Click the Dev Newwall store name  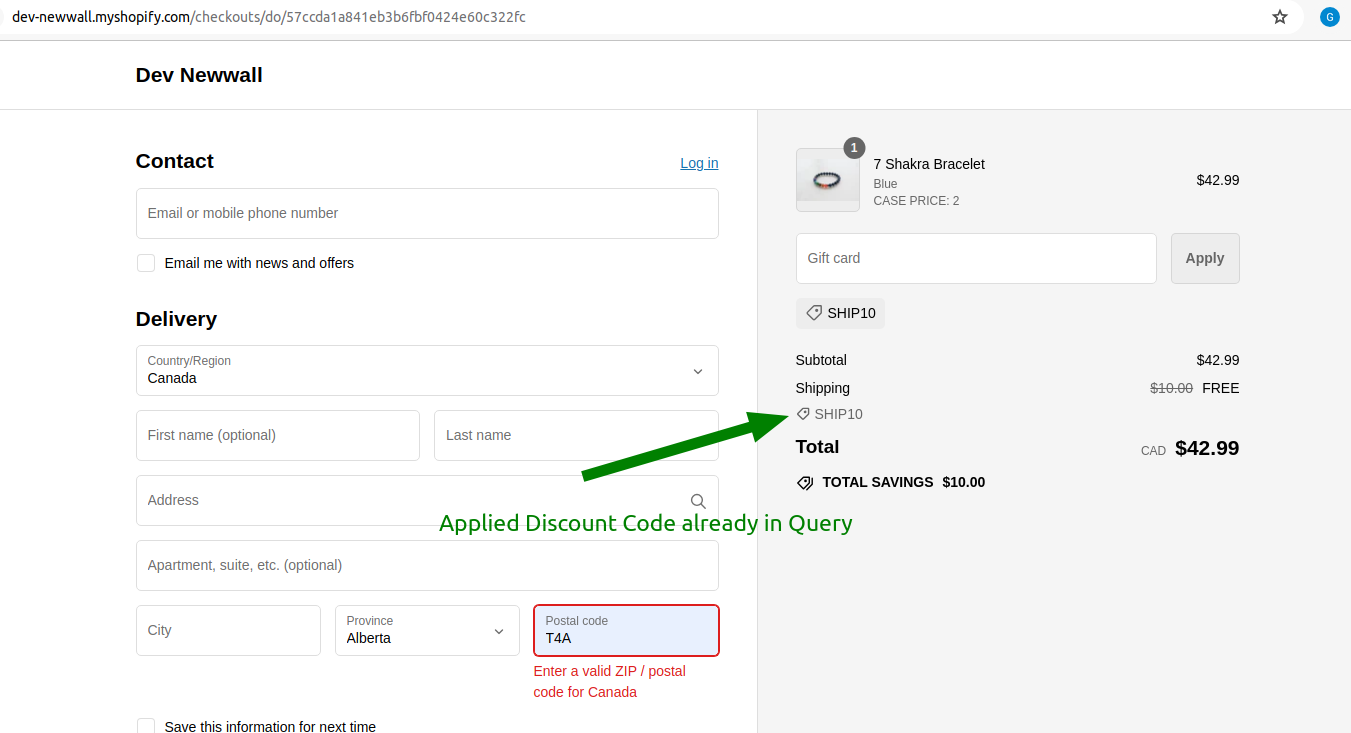(x=199, y=75)
